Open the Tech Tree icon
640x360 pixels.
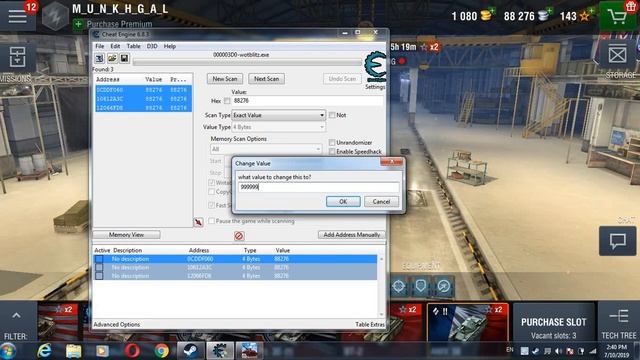[619, 317]
